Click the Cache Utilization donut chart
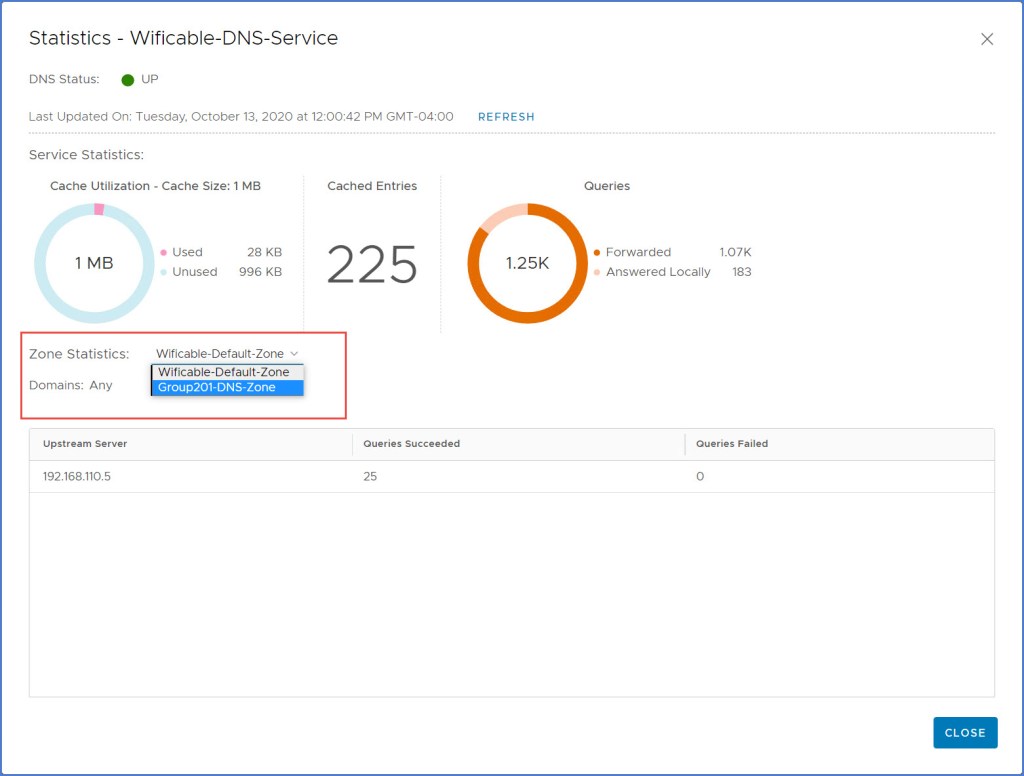The width and height of the screenshot is (1024, 776). pos(94,263)
